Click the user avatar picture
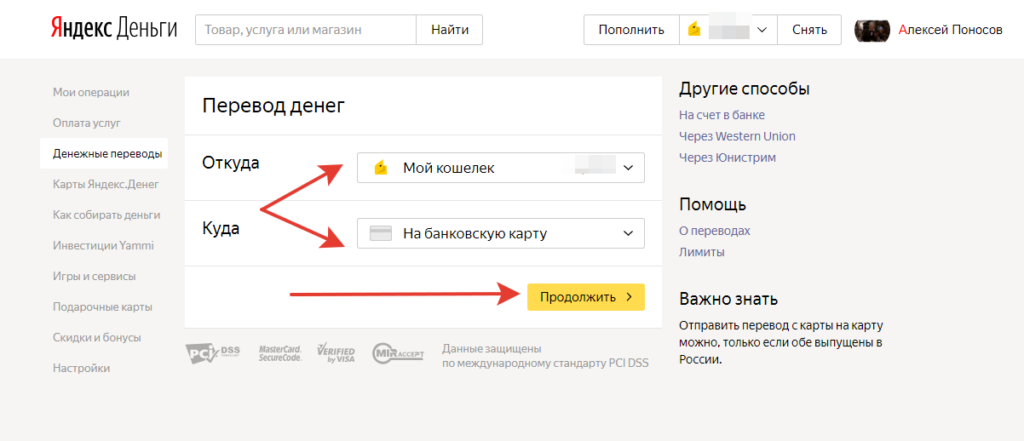 (x=872, y=30)
